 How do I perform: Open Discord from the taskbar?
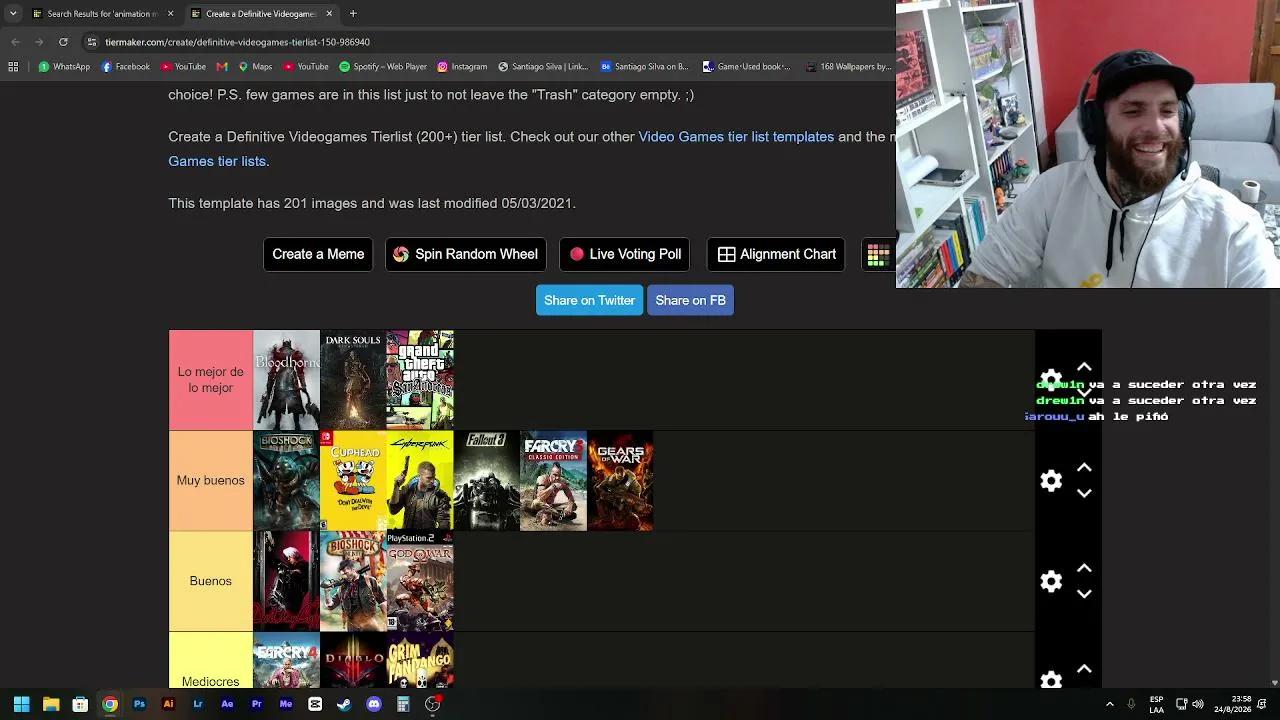pyautogui.click(x=374, y=704)
